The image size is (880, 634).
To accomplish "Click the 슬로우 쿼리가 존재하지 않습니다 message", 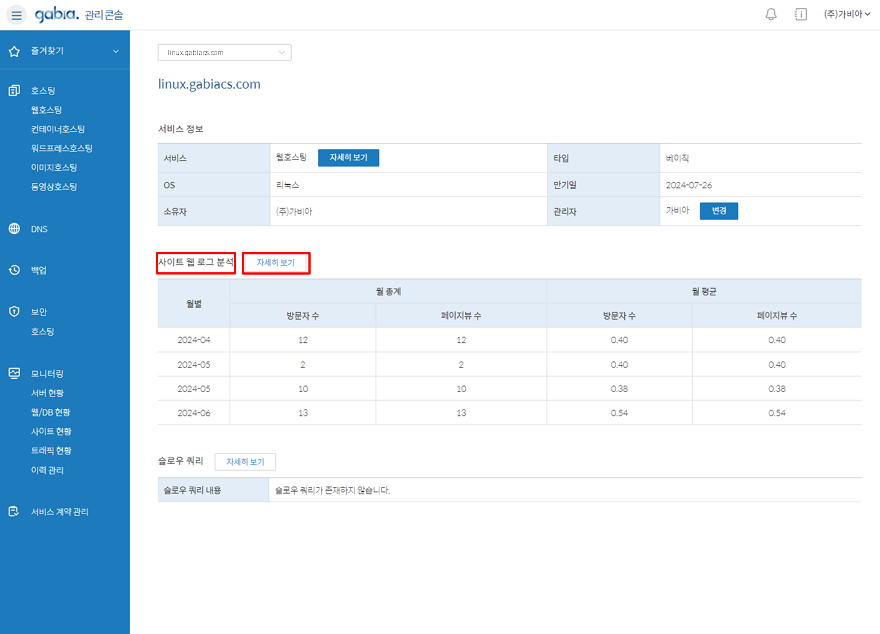I will tap(332, 490).
